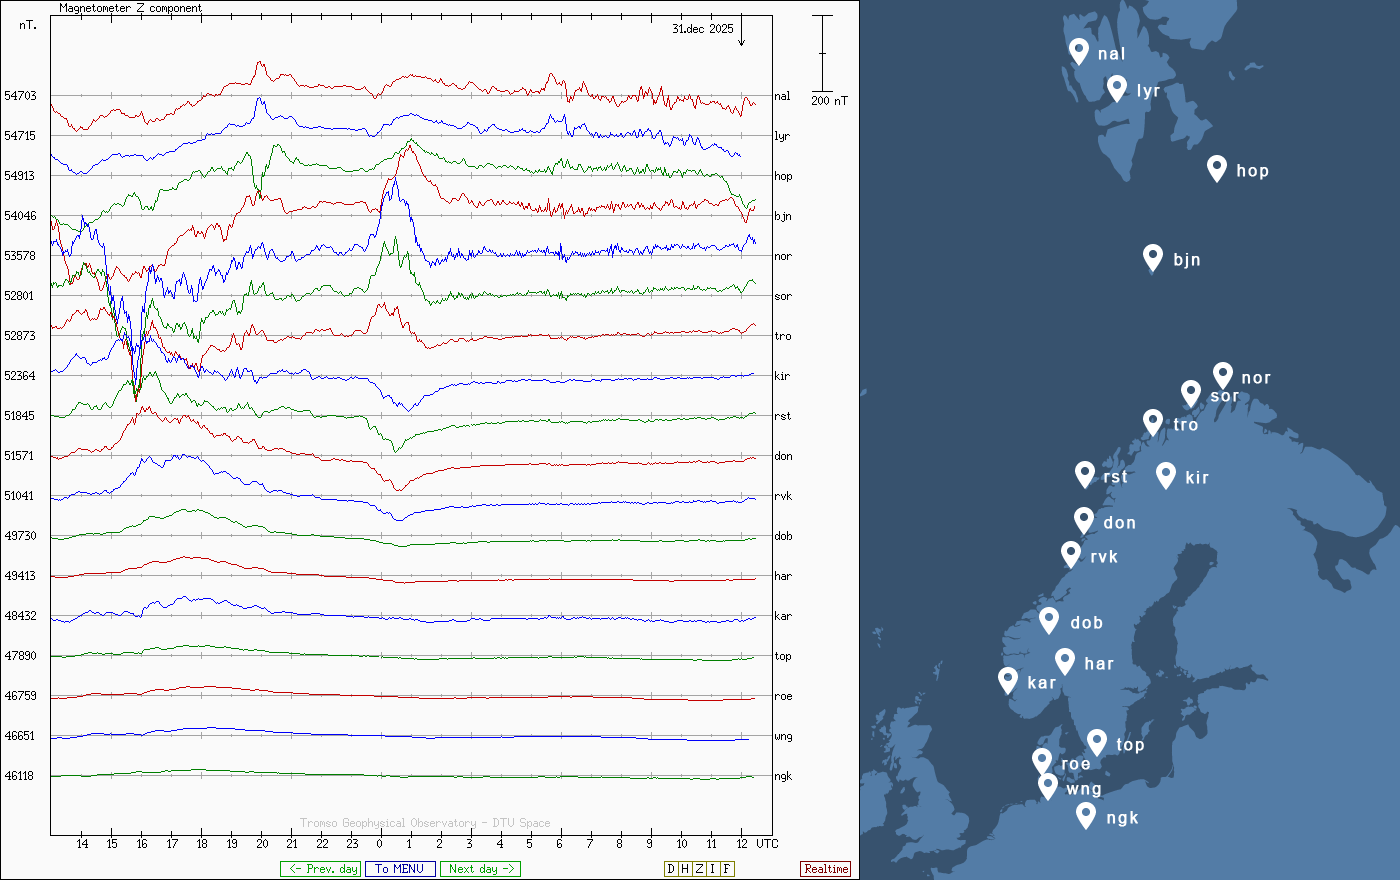
Task: Select the Z component button
Action: pyautogui.click(x=699, y=869)
